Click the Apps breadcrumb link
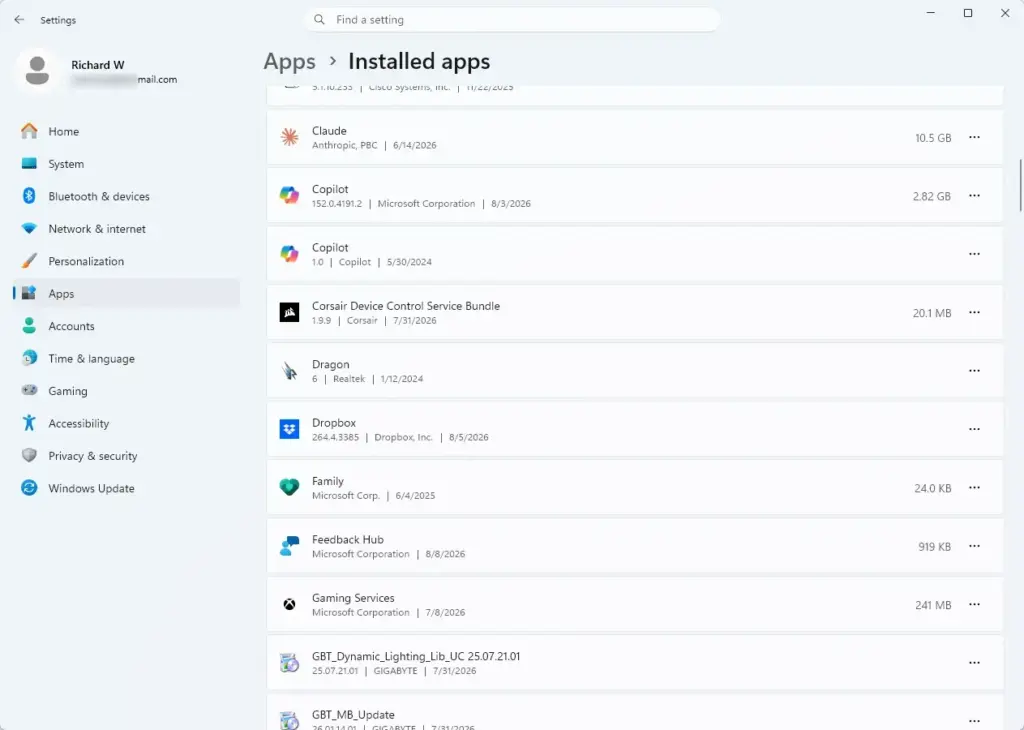Image resolution: width=1024 pixels, height=730 pixels. point(289,61)
